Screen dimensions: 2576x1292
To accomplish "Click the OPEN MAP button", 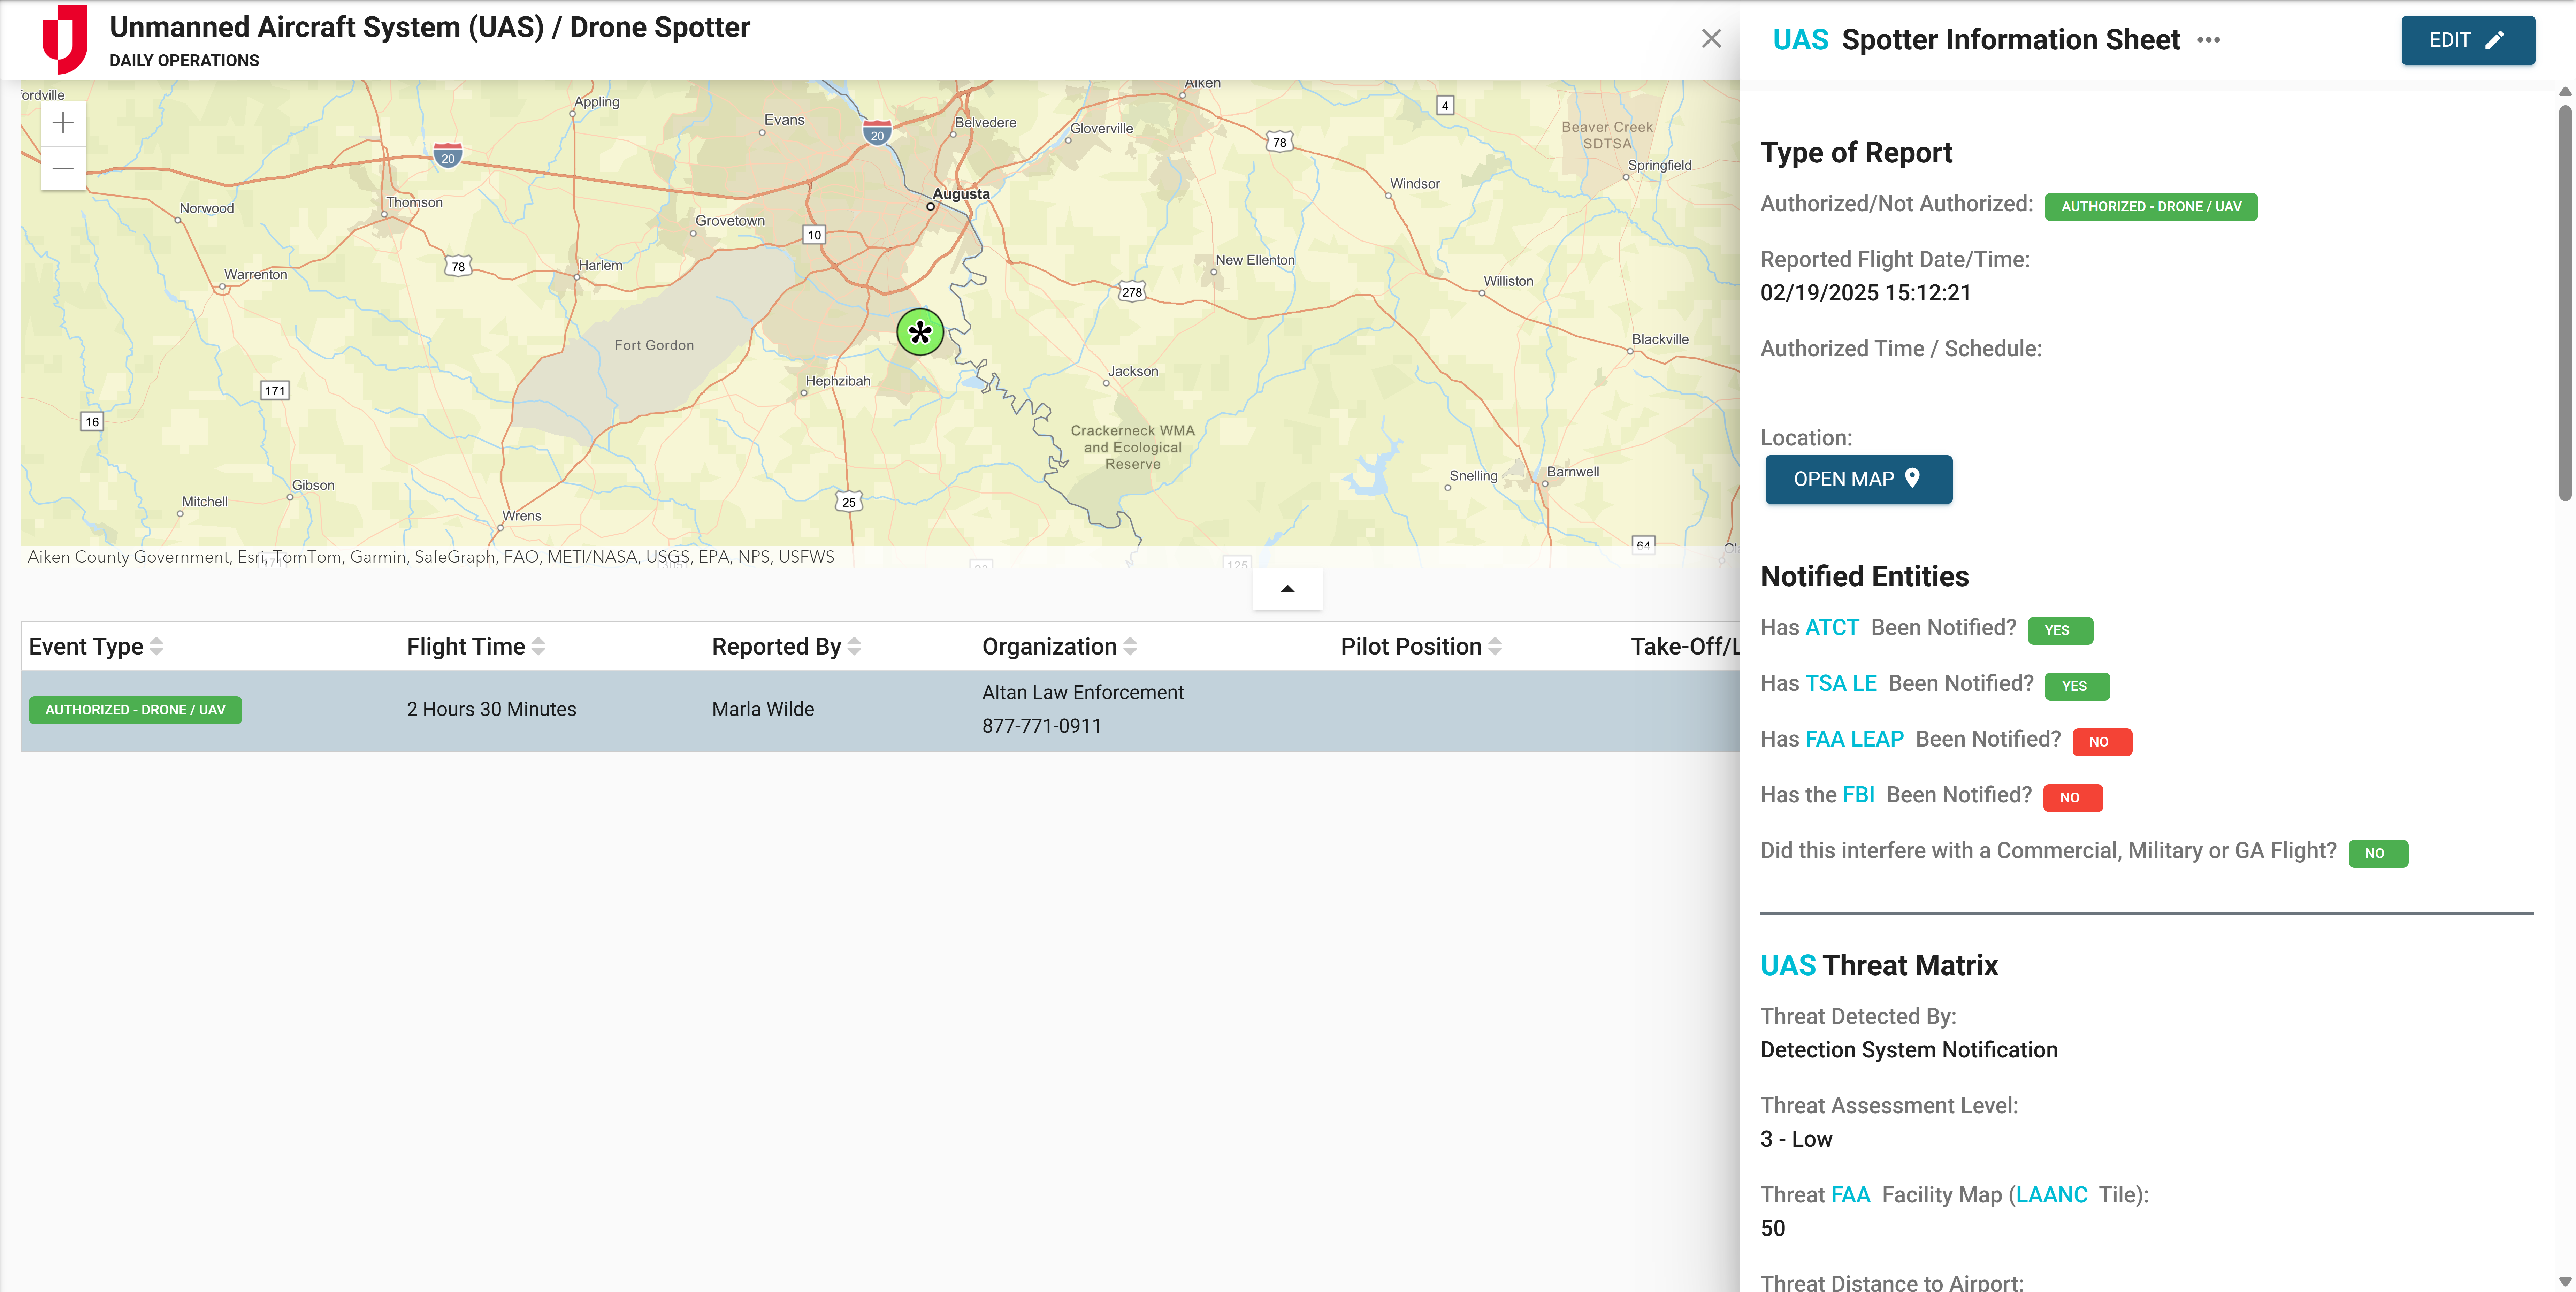I will (x=1858, y=479).
